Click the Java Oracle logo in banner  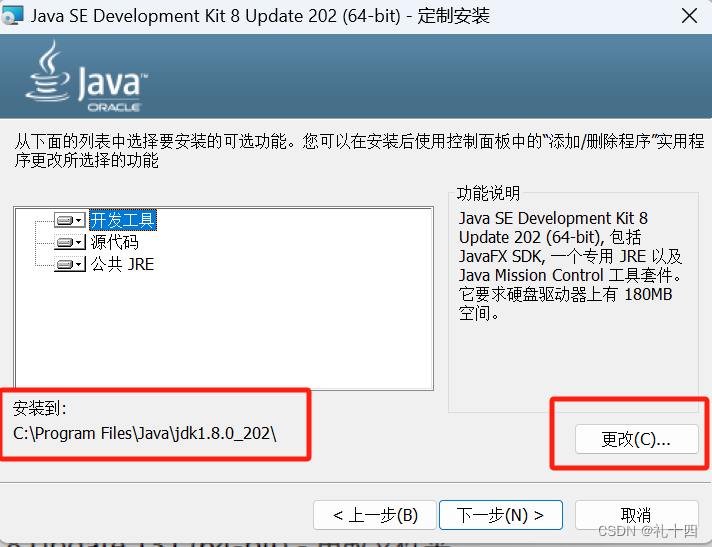(x=86, y=76)
